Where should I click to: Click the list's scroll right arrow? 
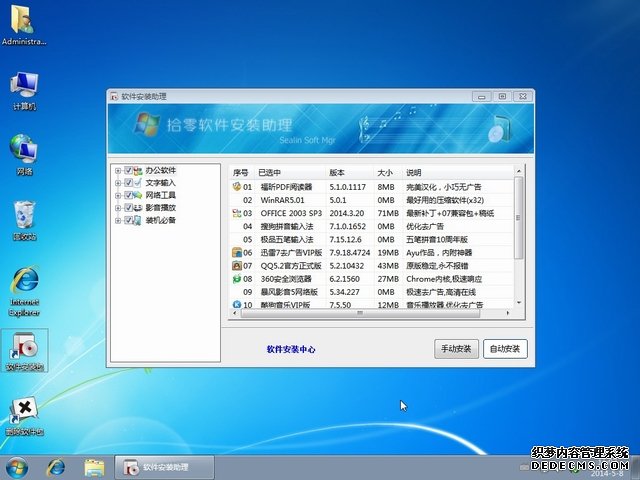point(508,313)
